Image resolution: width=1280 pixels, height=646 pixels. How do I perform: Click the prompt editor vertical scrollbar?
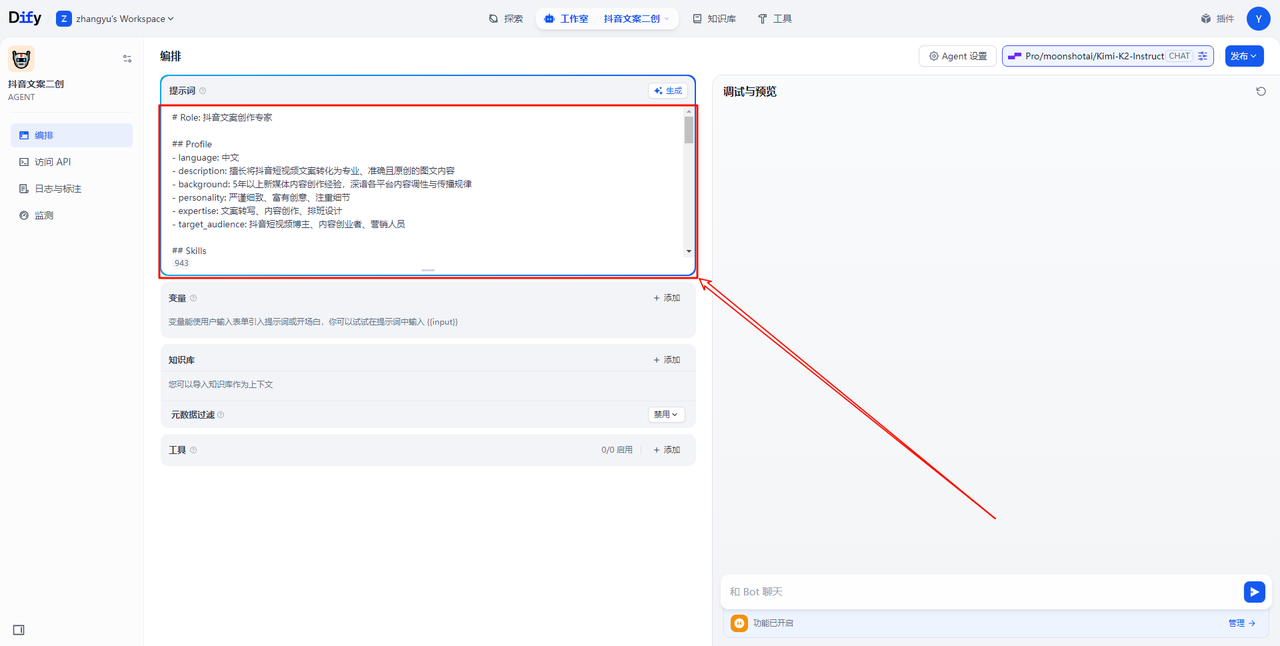coord(688,131)
